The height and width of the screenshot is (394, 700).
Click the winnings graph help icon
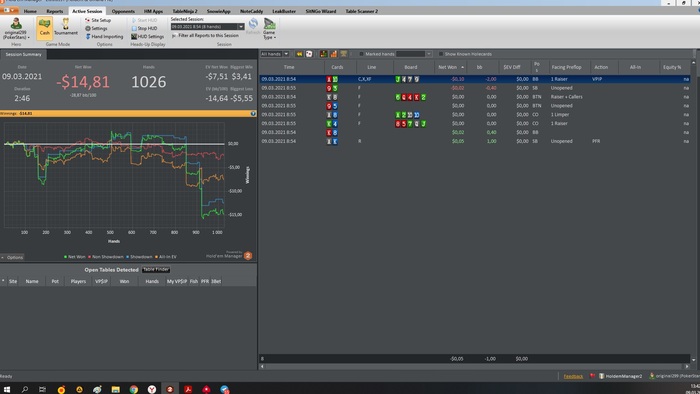click(x=253, y=114)
